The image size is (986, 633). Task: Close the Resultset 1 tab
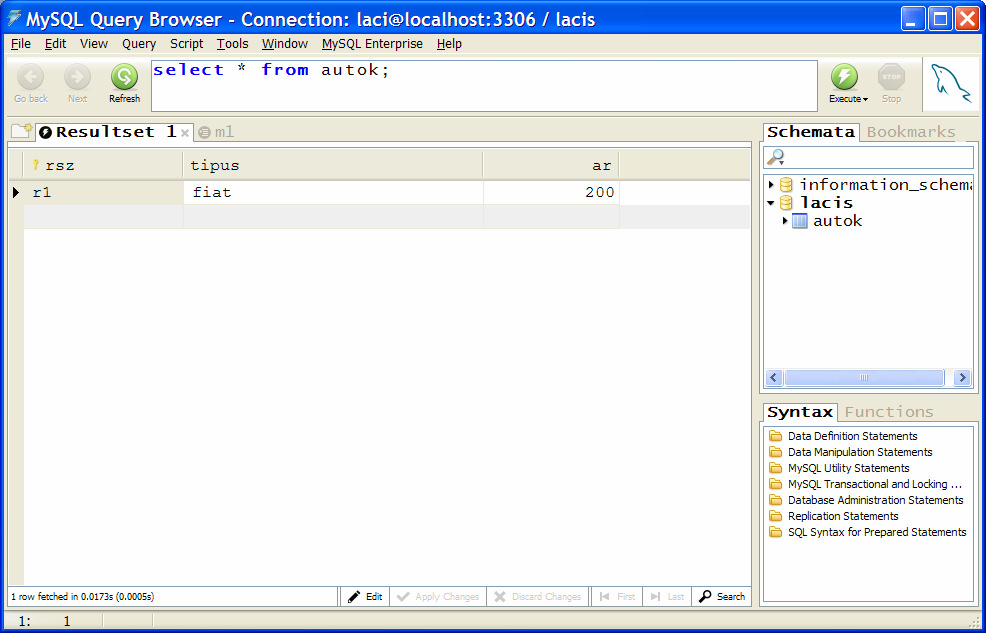[185, 133]
